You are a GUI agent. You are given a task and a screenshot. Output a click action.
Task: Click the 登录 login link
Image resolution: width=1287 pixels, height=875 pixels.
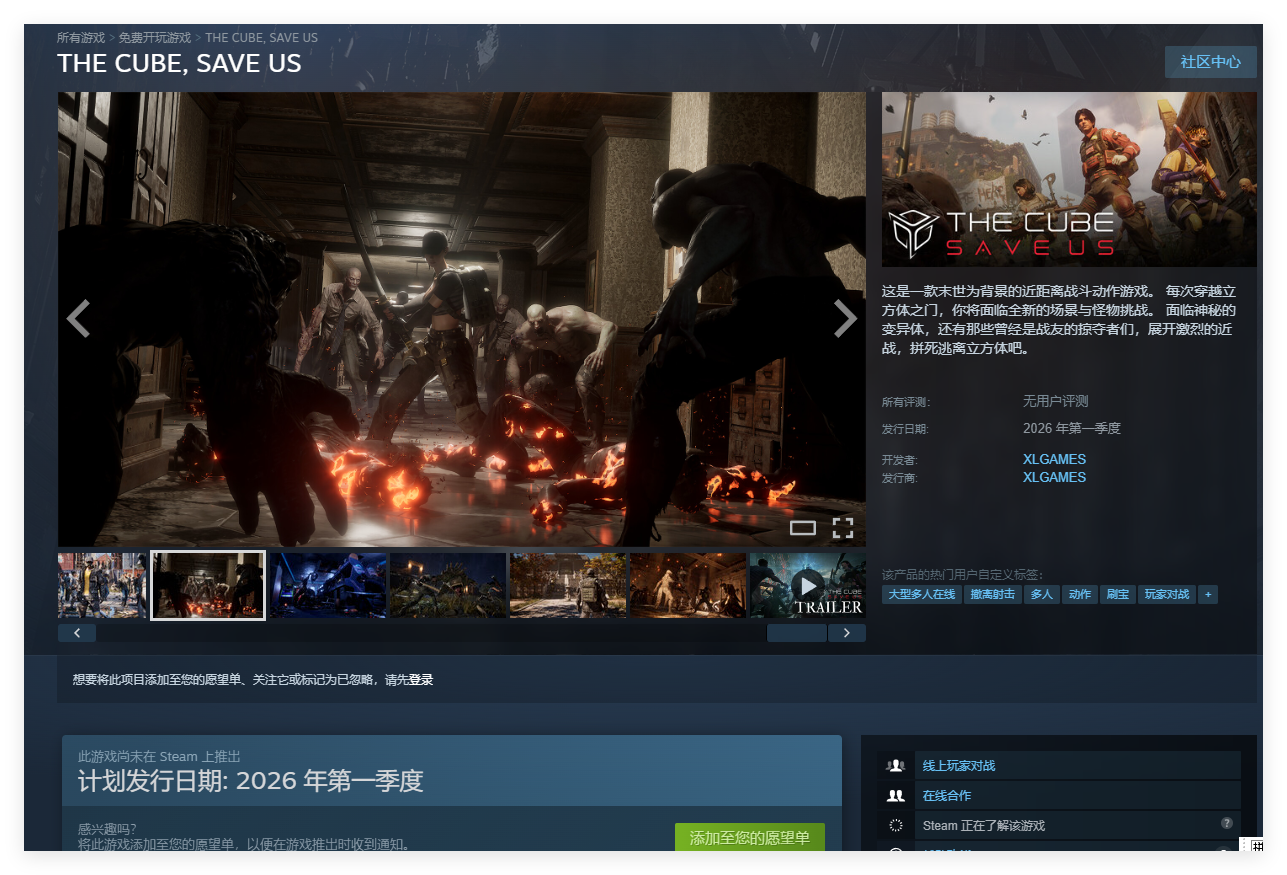[421, 680]
